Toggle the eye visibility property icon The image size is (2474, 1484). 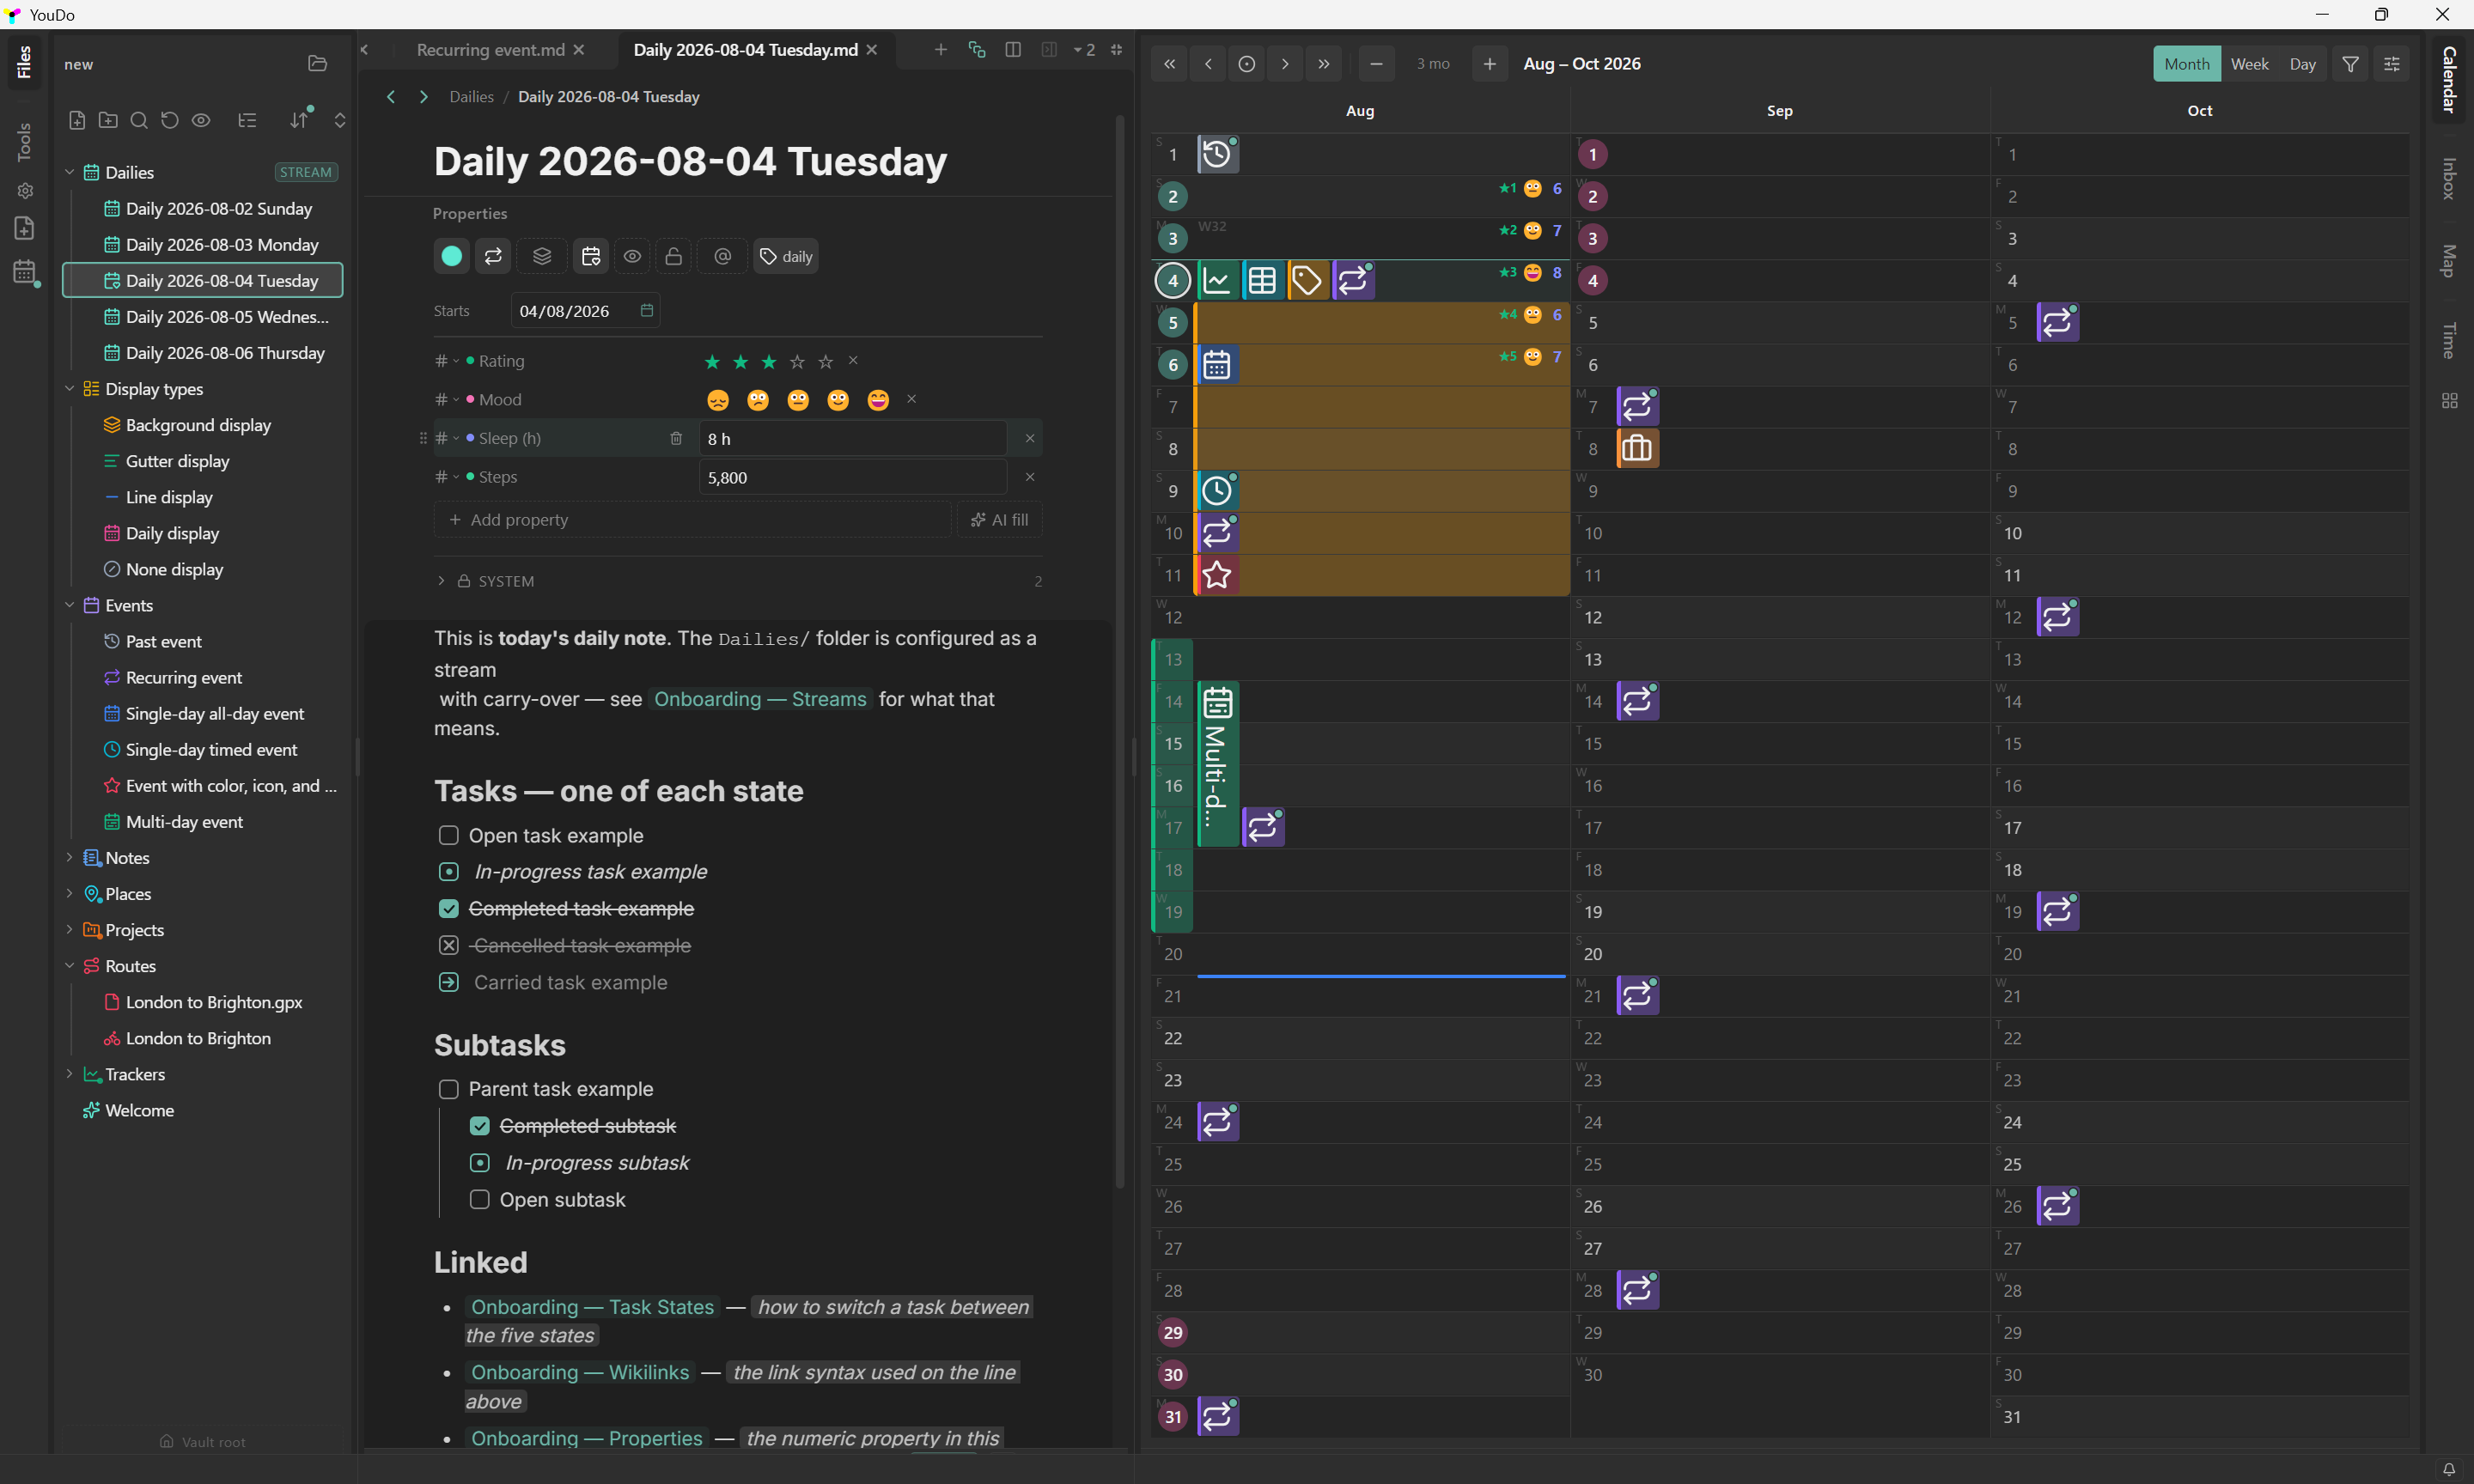(632, 256)
